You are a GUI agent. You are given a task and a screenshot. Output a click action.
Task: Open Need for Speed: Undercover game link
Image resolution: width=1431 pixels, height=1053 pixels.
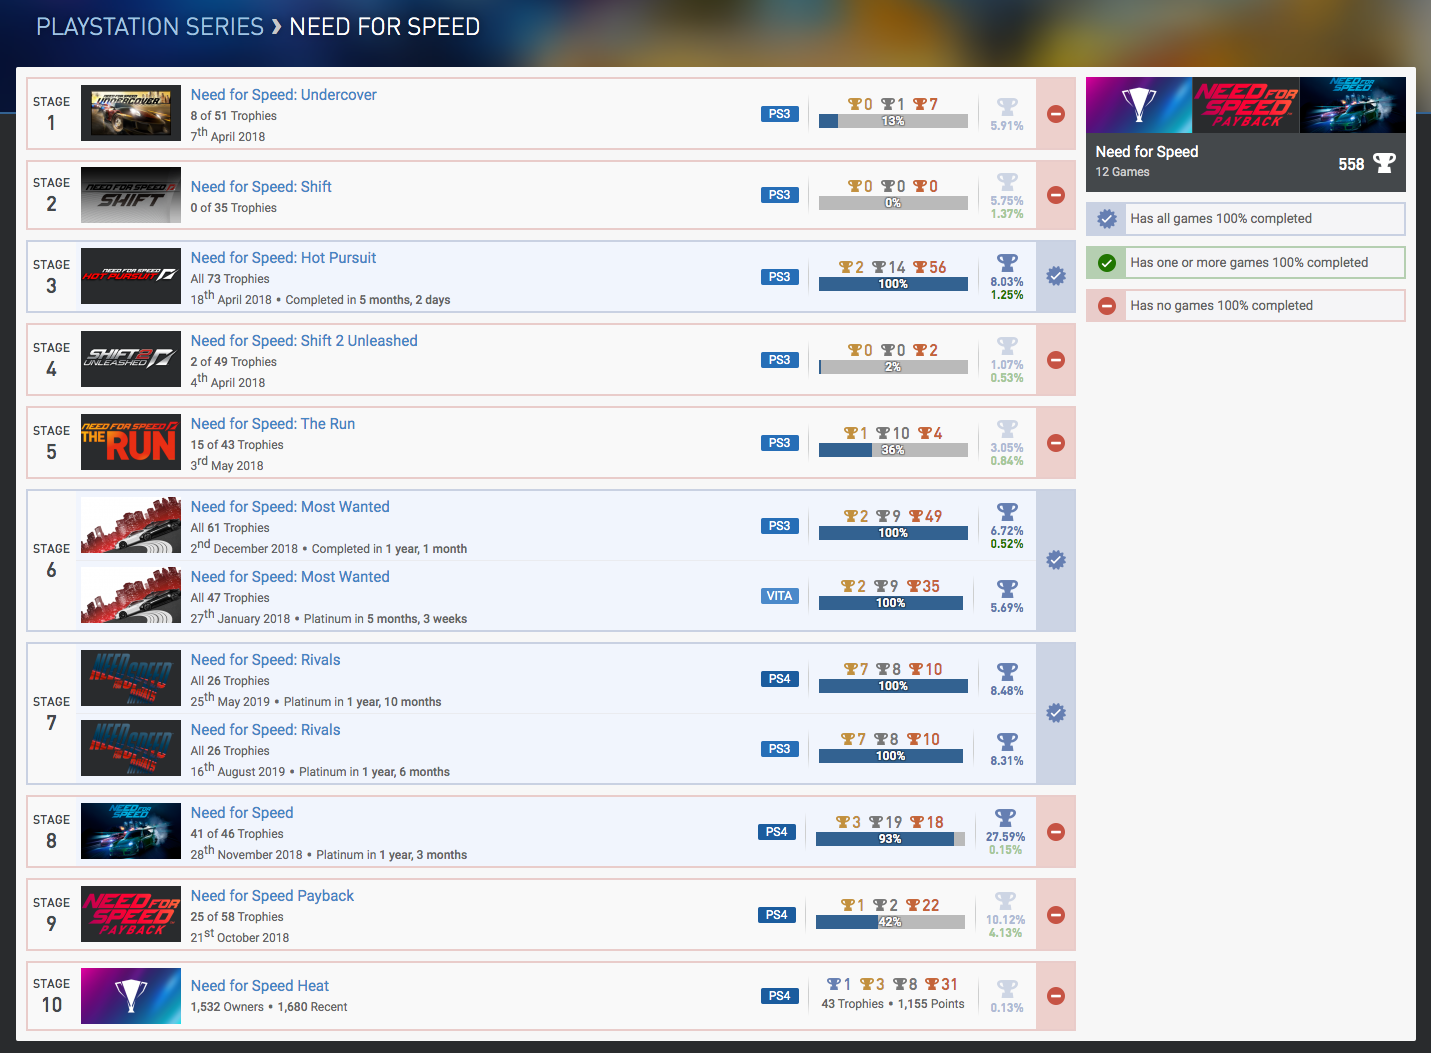(283, 95)
